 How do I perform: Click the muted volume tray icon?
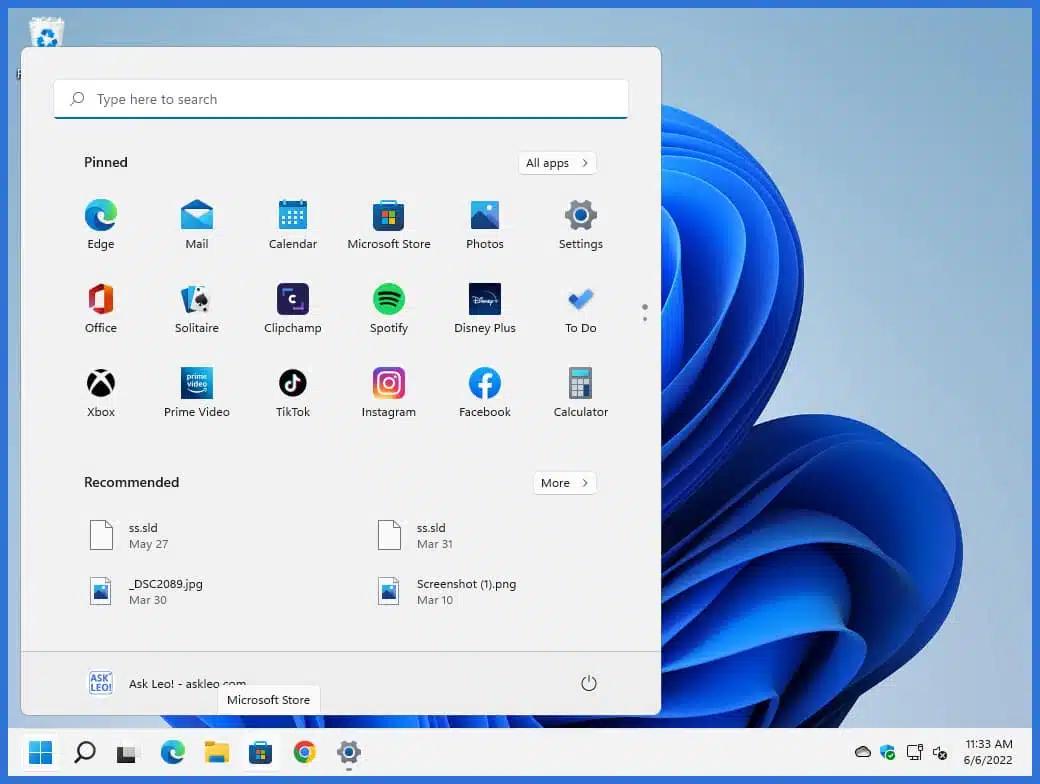click(x=940, y=752)
